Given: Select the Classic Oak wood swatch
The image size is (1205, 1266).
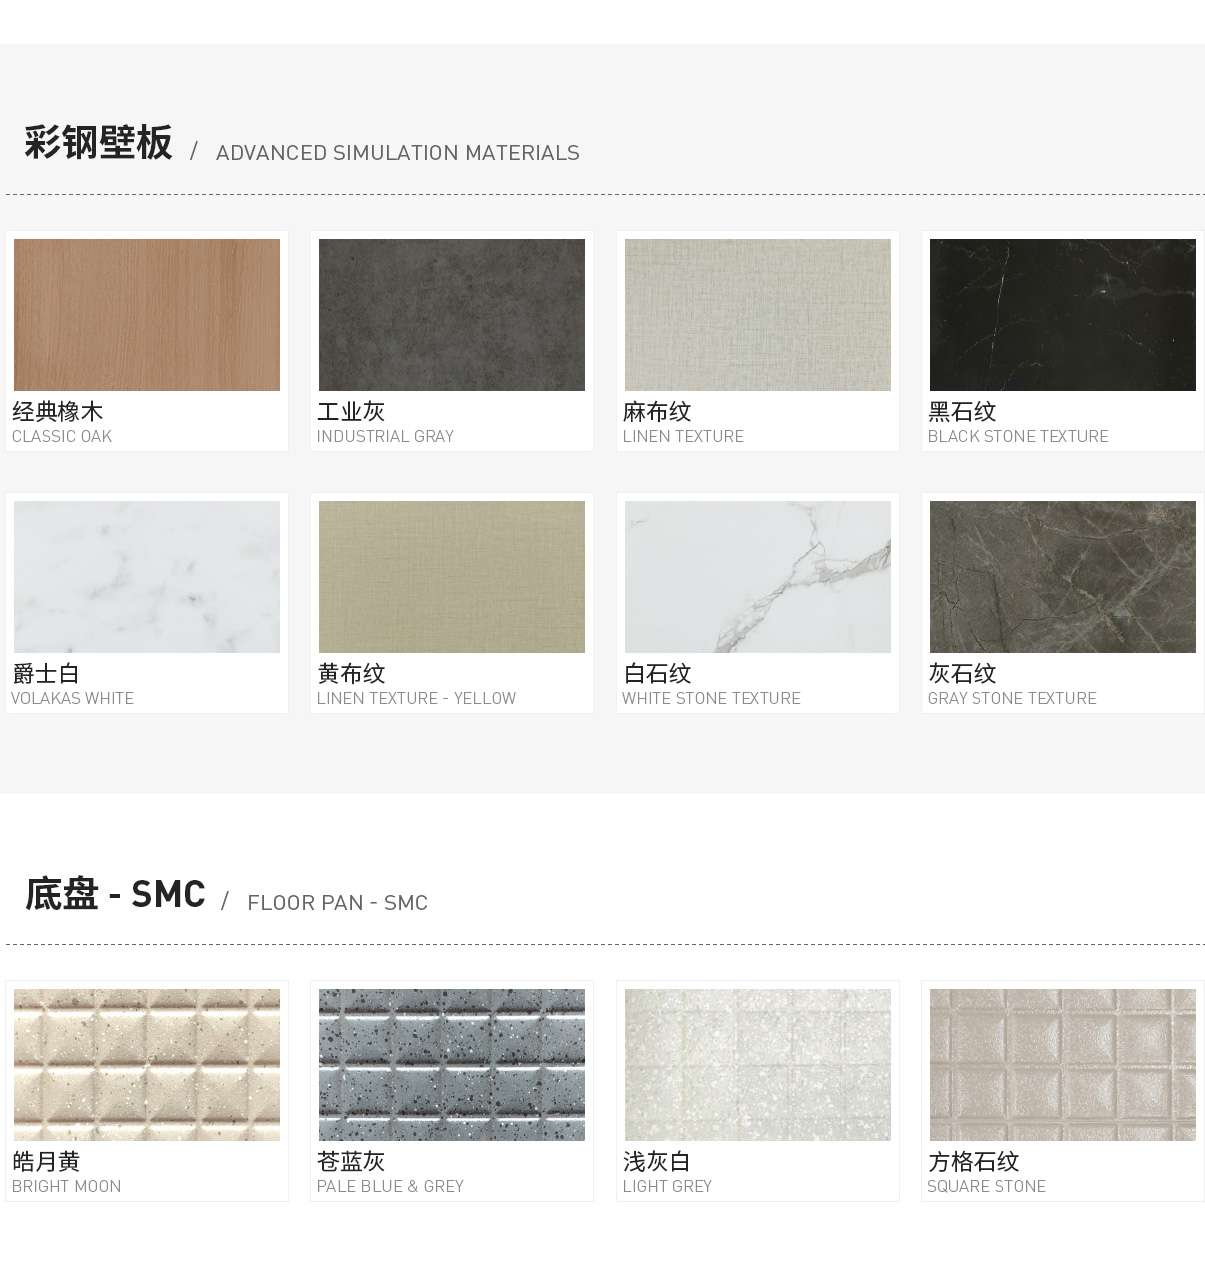Looking at the screenshot, I should [147, 315].
